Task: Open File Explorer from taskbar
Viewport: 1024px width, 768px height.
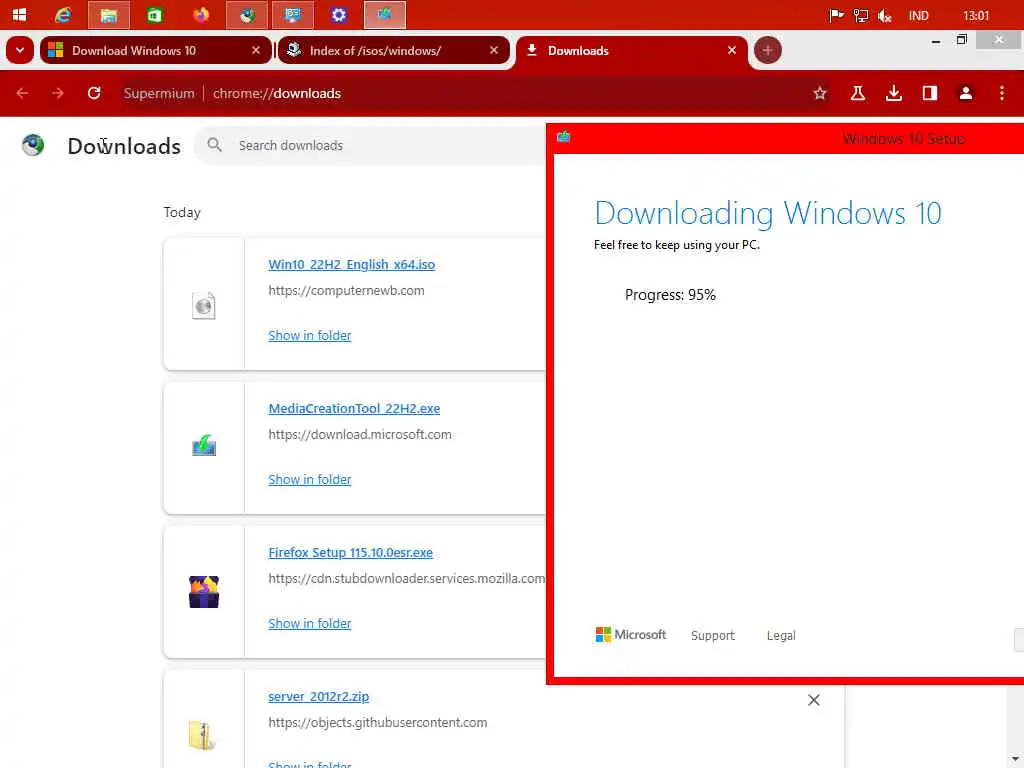Action: coord(108,15)
